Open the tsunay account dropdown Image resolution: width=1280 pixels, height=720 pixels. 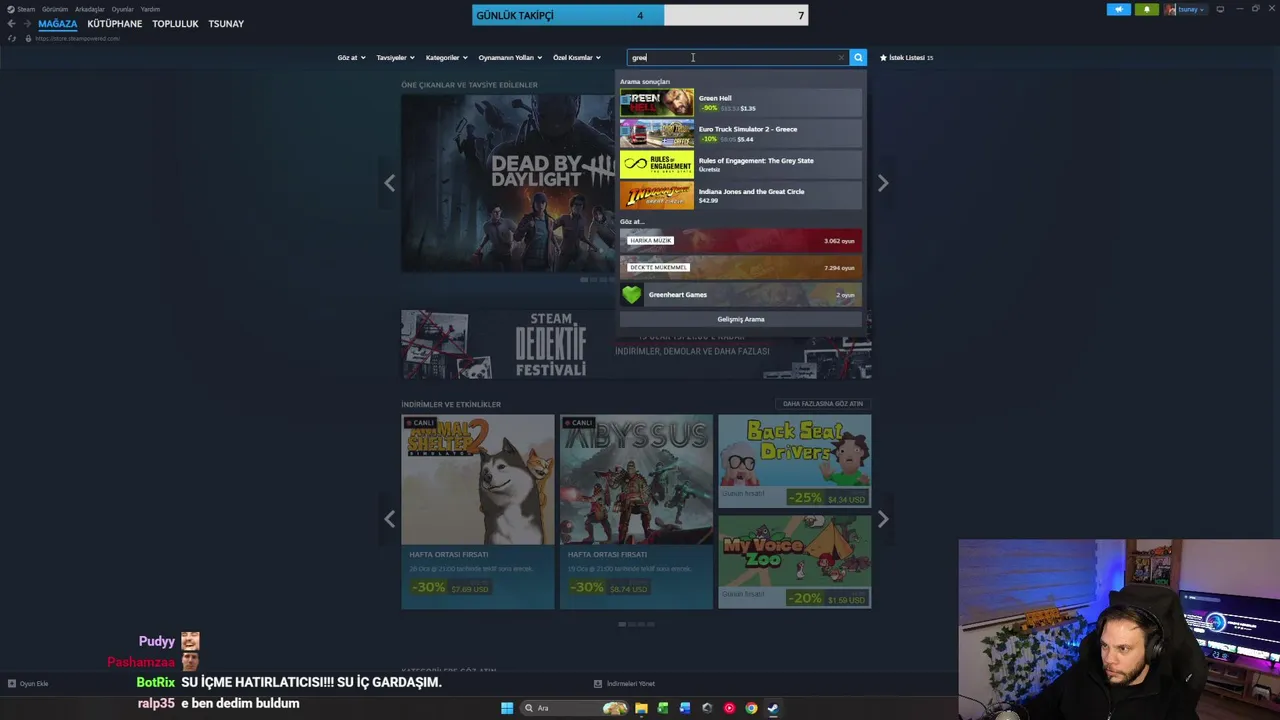coord(1191,9)
